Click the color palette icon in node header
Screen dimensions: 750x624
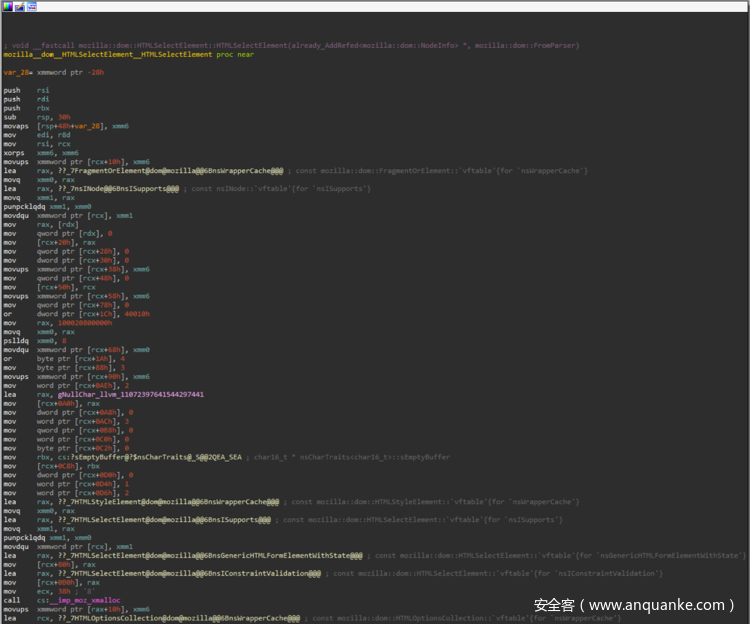click(x=8, y=6)
